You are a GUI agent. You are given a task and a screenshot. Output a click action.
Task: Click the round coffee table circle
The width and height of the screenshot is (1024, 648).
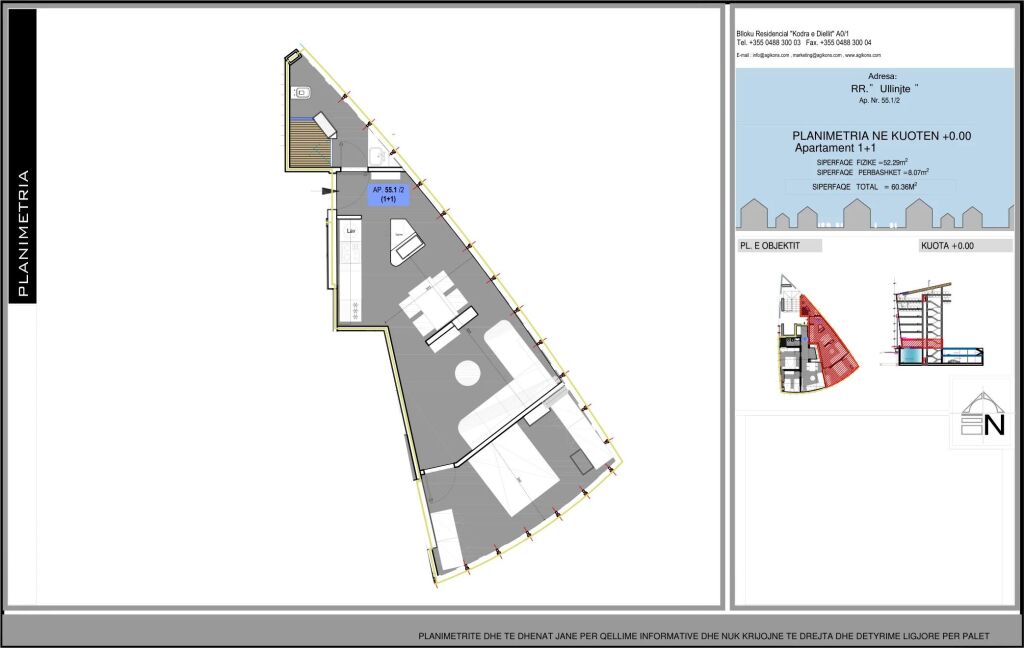[x=468, y=374]
